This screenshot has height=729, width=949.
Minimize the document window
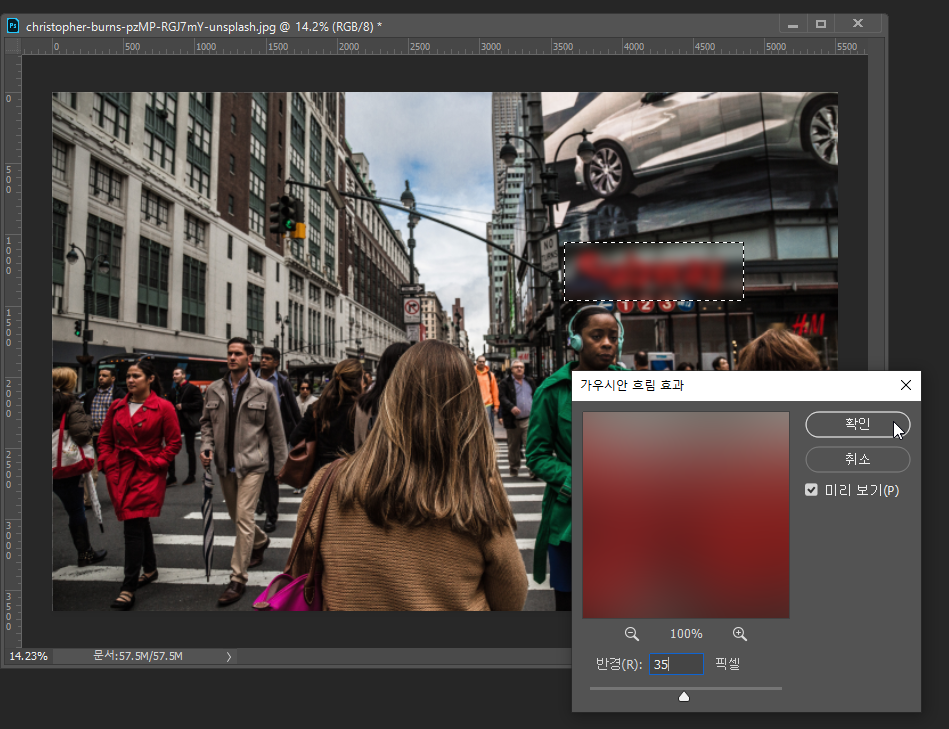(x=793, y=25)
